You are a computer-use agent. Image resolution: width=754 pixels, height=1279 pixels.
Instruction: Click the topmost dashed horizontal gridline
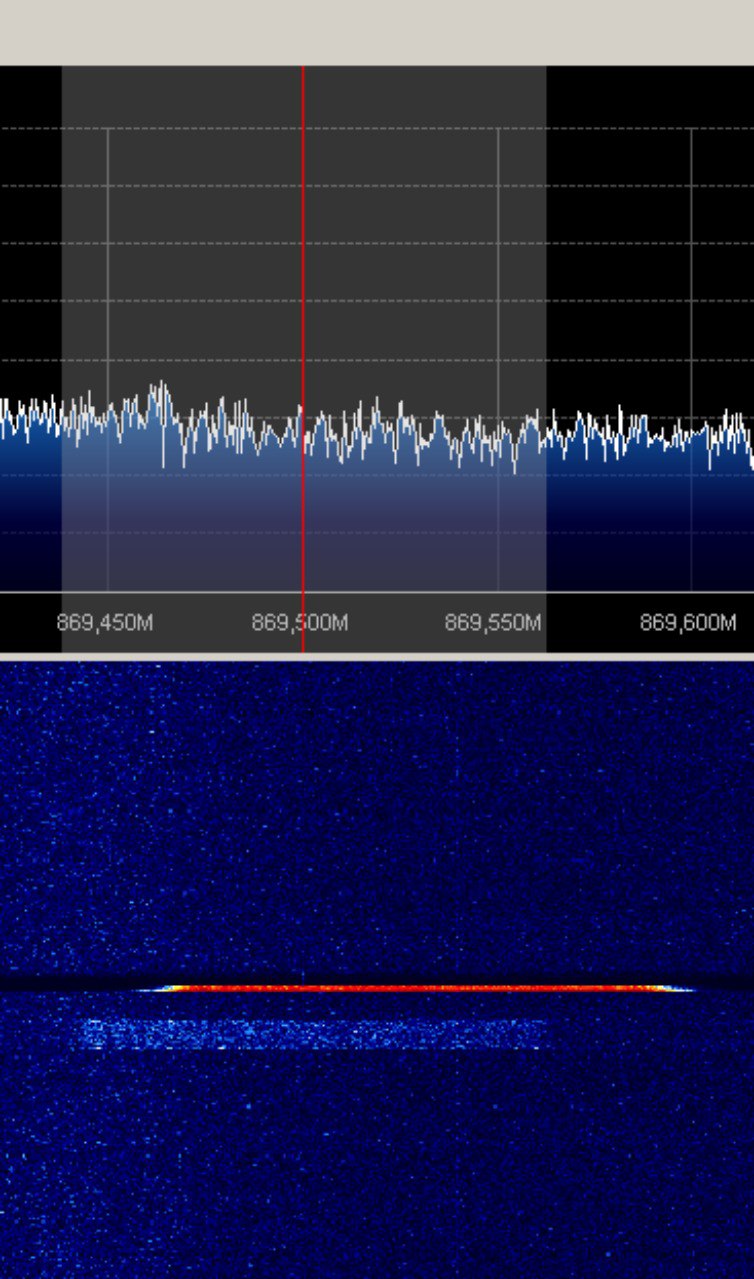point(377,128)
